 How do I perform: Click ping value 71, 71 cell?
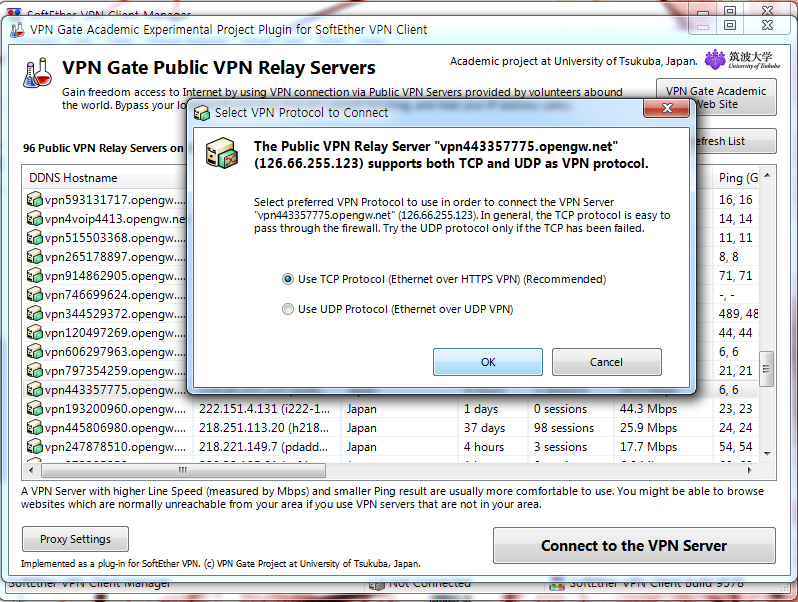[735, 276]
